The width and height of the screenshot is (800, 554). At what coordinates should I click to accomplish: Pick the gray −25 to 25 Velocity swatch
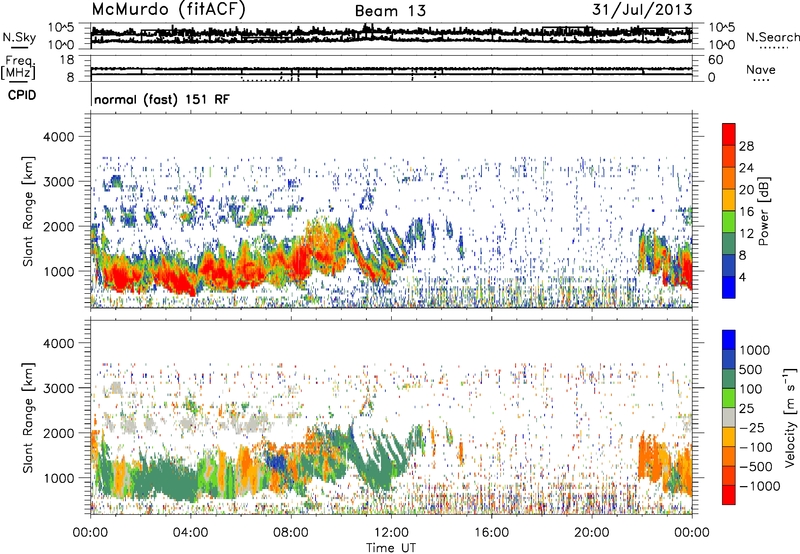pos(729,417)
